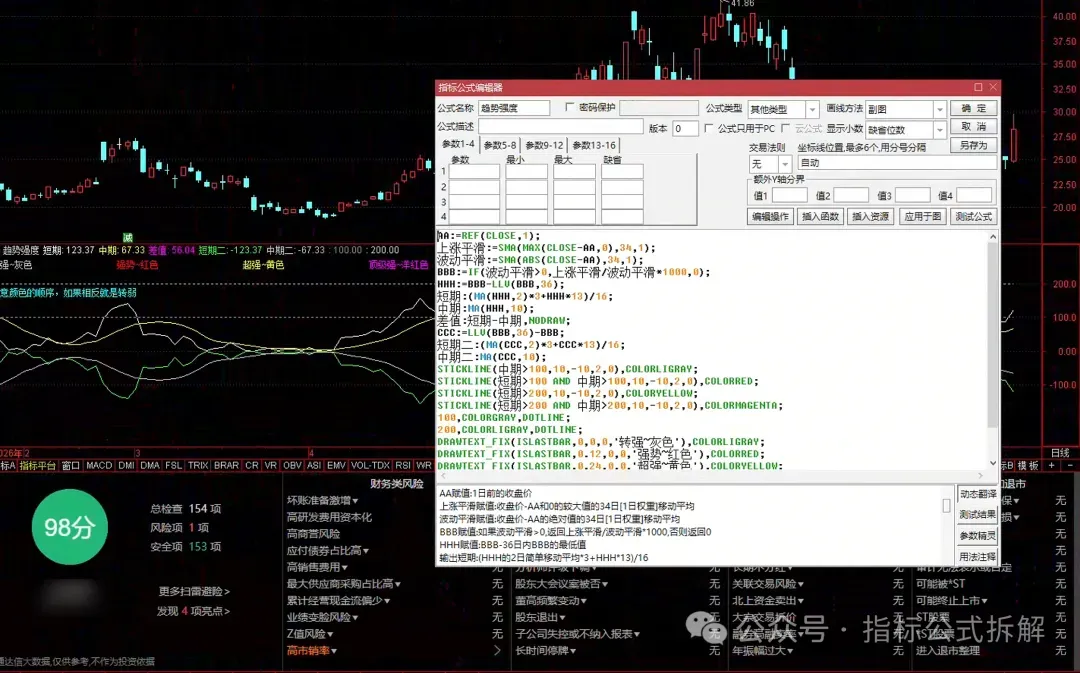
Task: Close the 指标公式编辑器 dialog
Action: [993, 87]
